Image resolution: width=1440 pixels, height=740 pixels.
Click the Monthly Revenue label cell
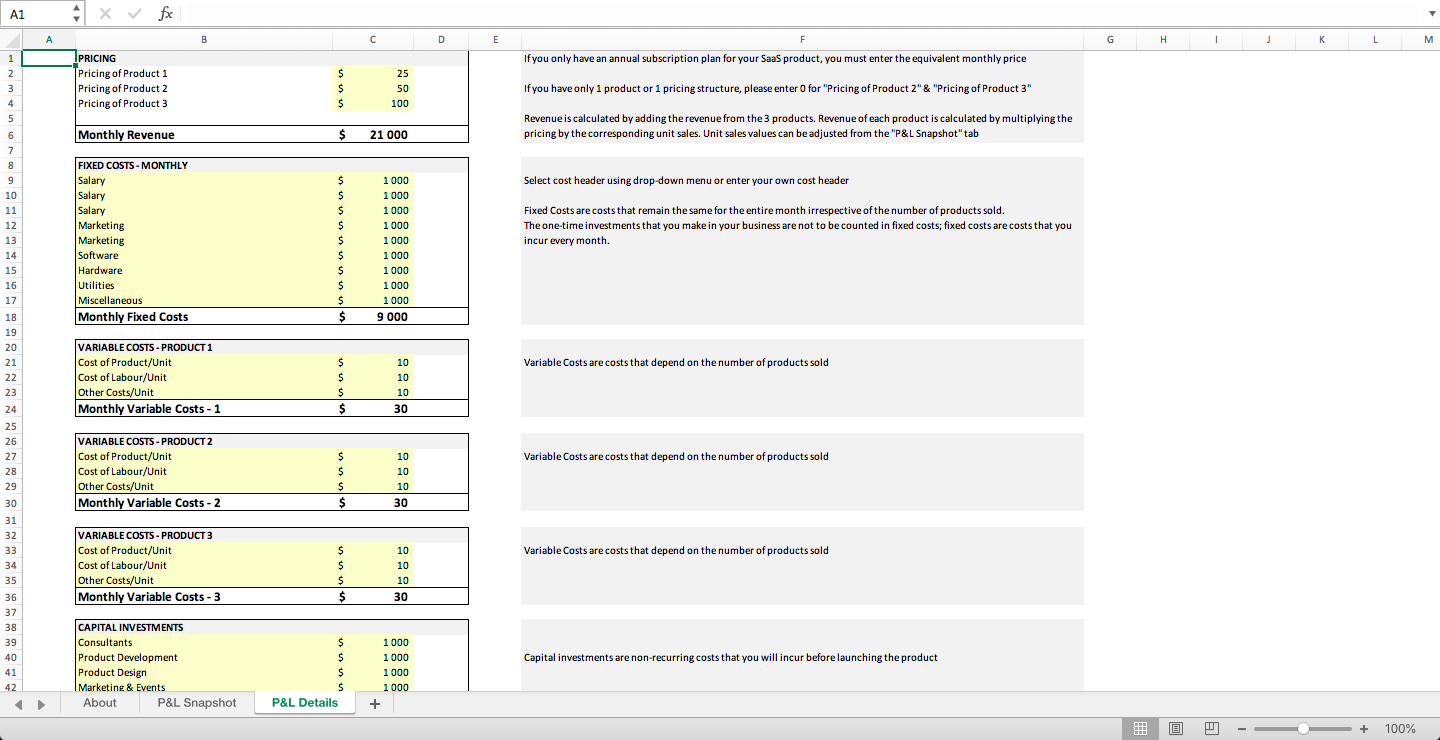tap(203, 135)
